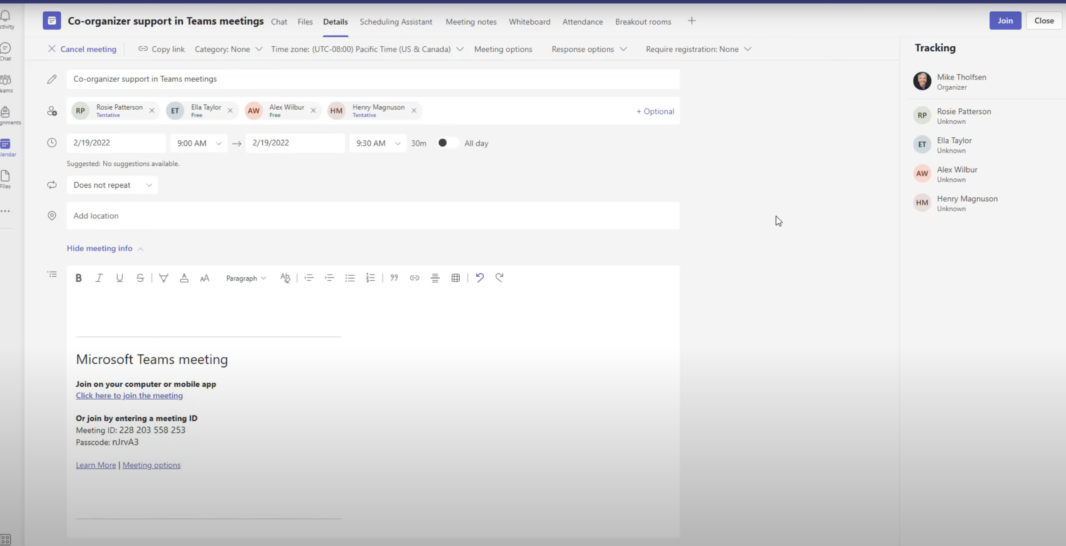The height and width of the screenshot is (546, 1066).
Task: Insert a bulleted list
Action: pos(350,278)
